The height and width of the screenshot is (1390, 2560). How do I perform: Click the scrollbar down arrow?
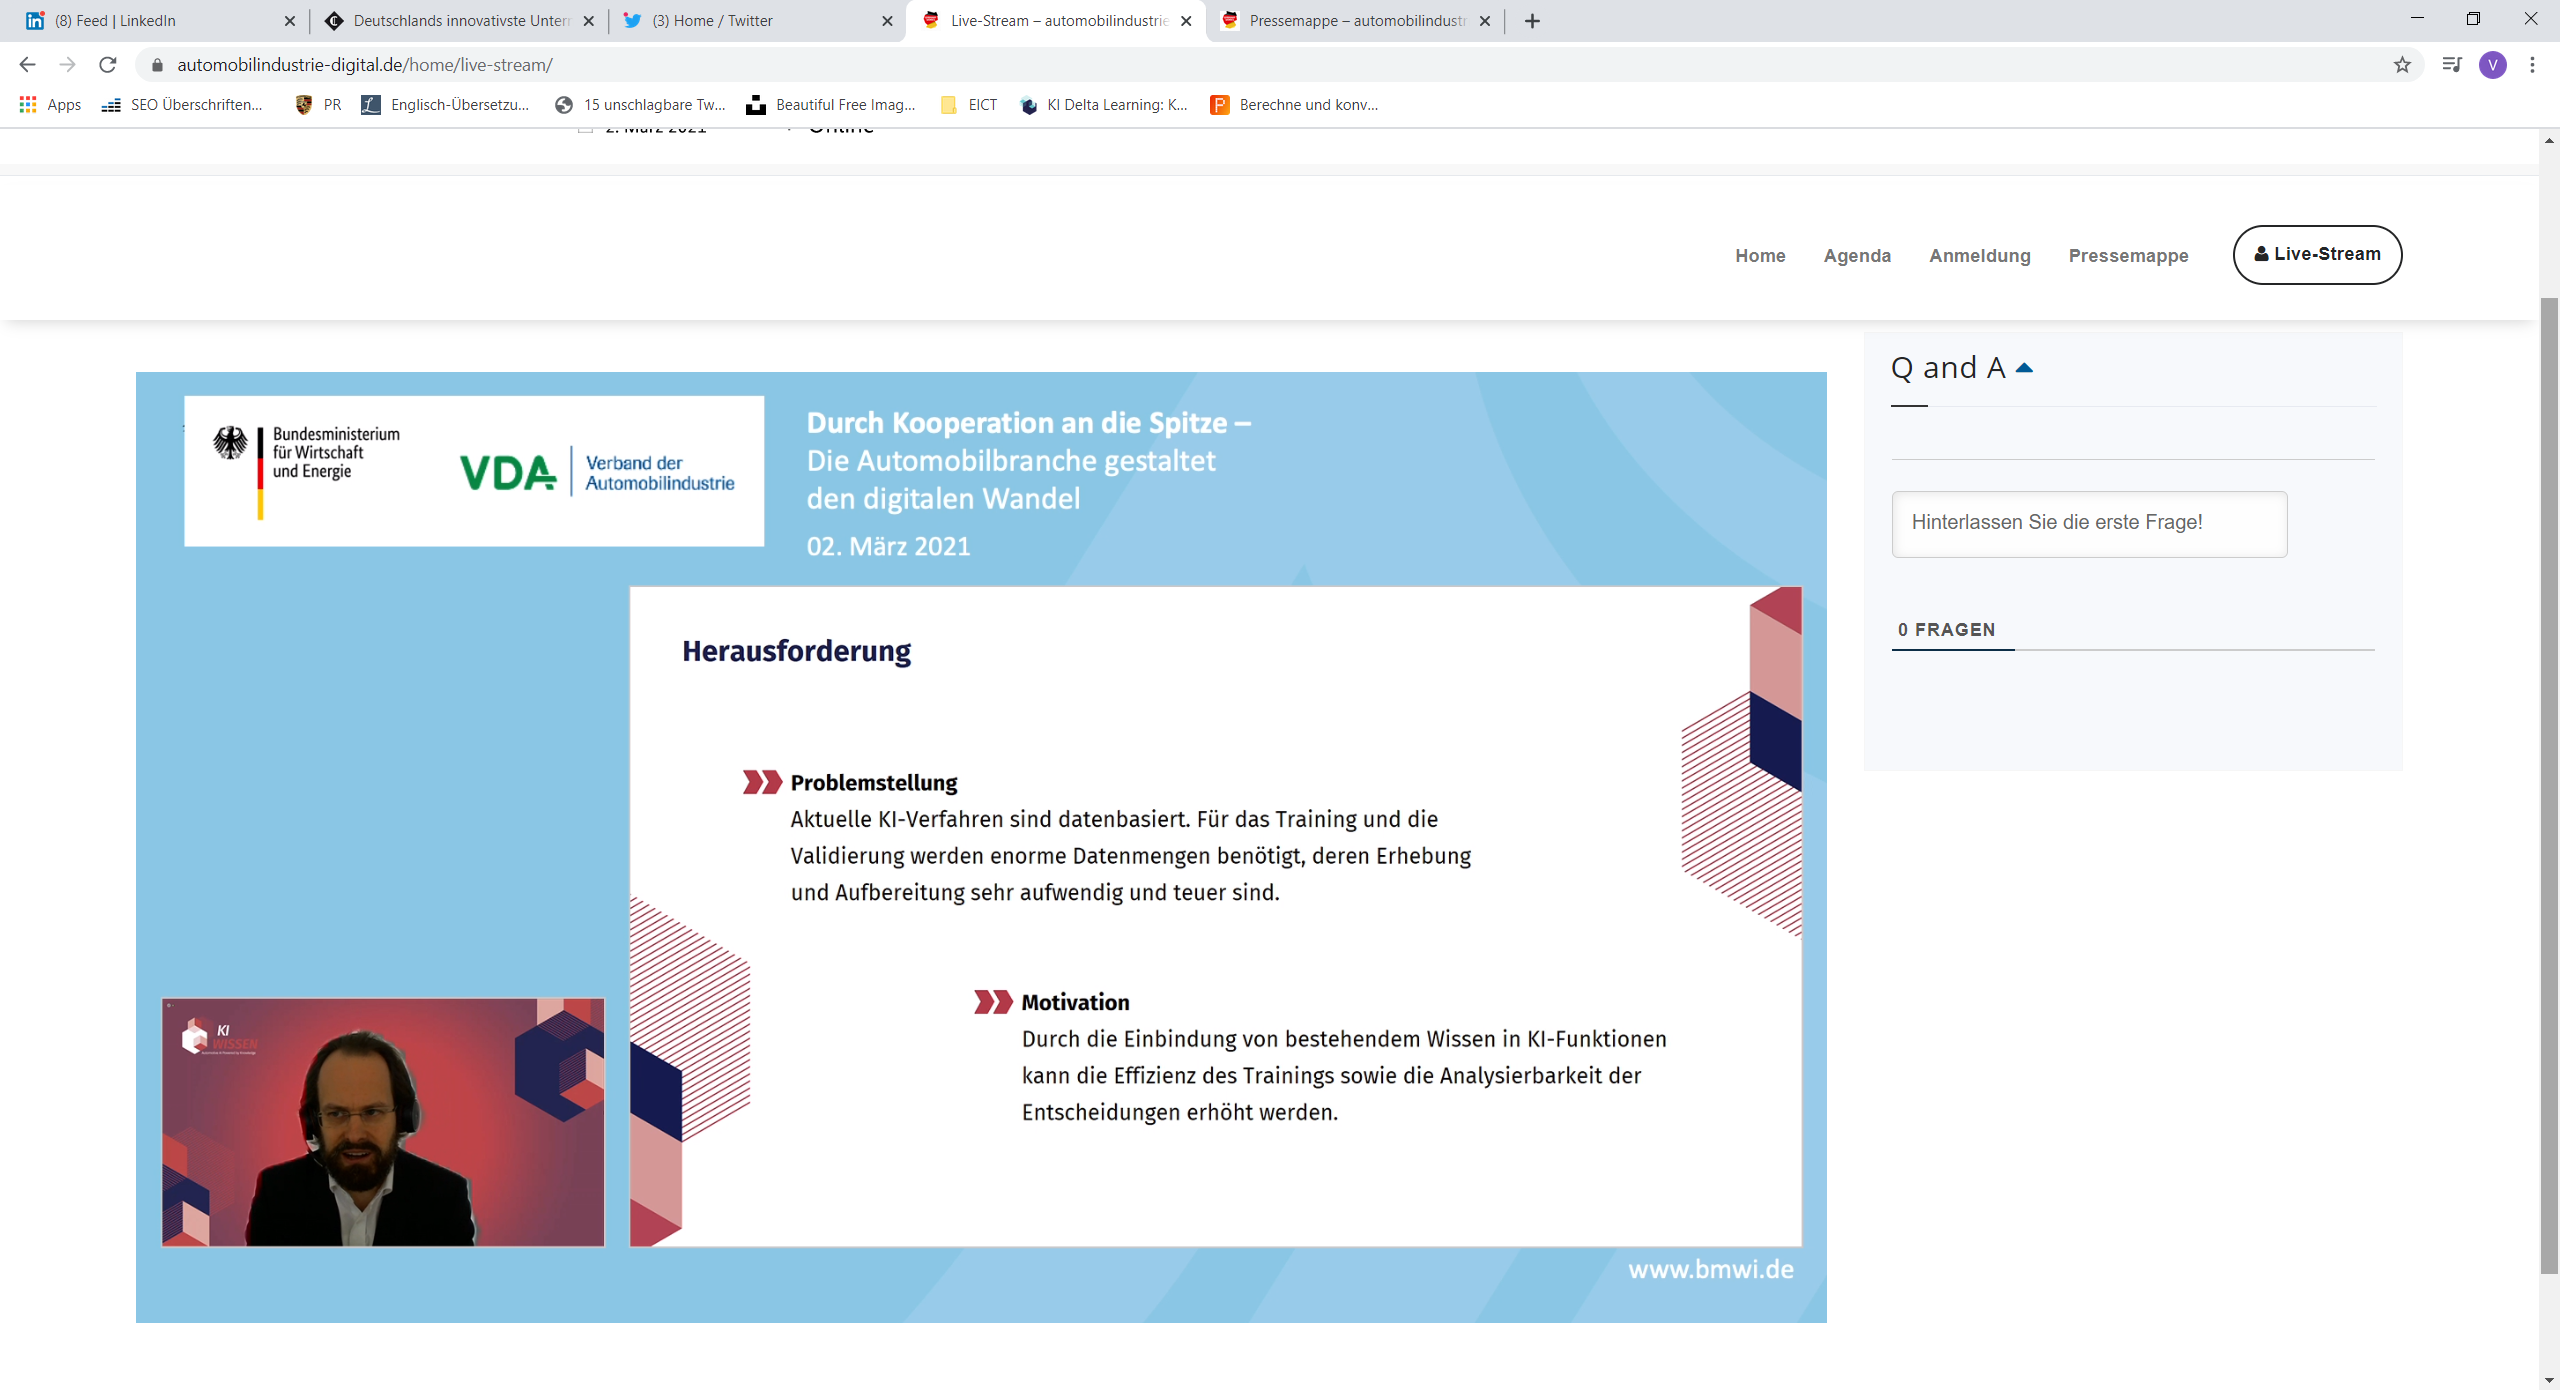pyautogui.click(x=2549, y=1380)
